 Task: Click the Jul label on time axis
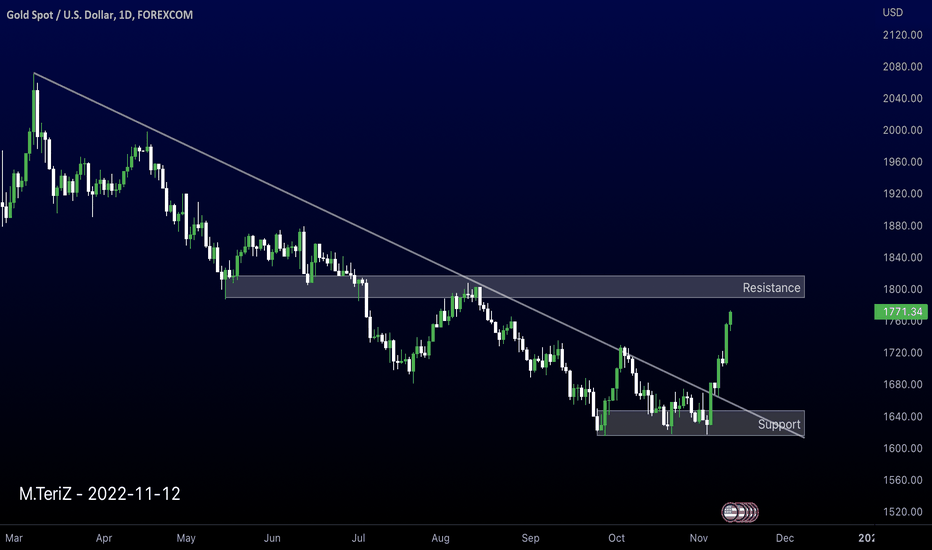click(358, 538)
